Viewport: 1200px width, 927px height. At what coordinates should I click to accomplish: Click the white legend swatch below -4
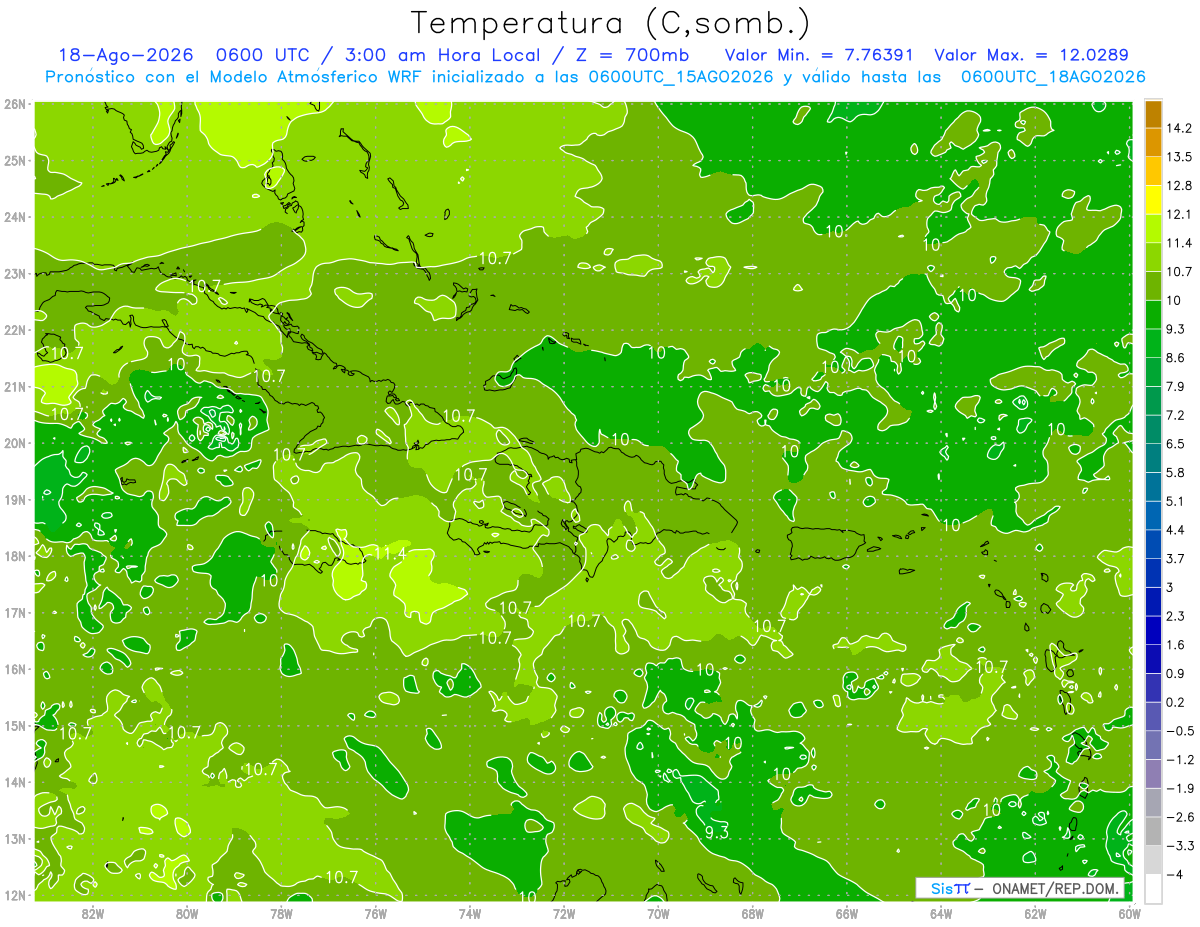tap(1153, 888)
